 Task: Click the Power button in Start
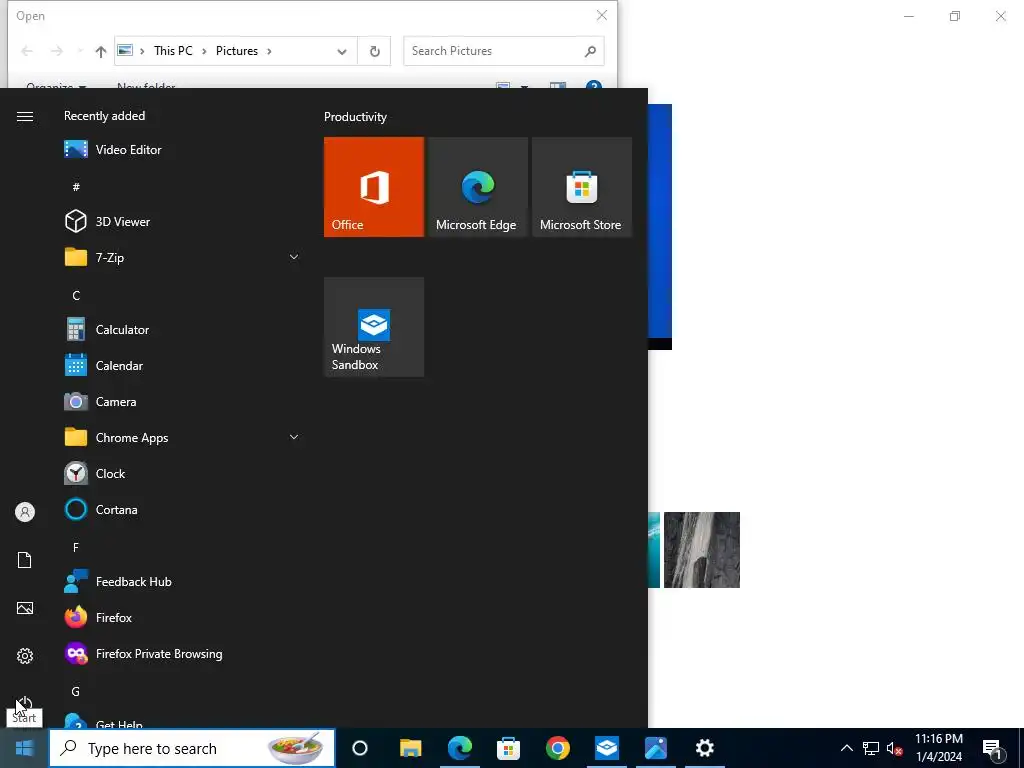pos(25,703)
